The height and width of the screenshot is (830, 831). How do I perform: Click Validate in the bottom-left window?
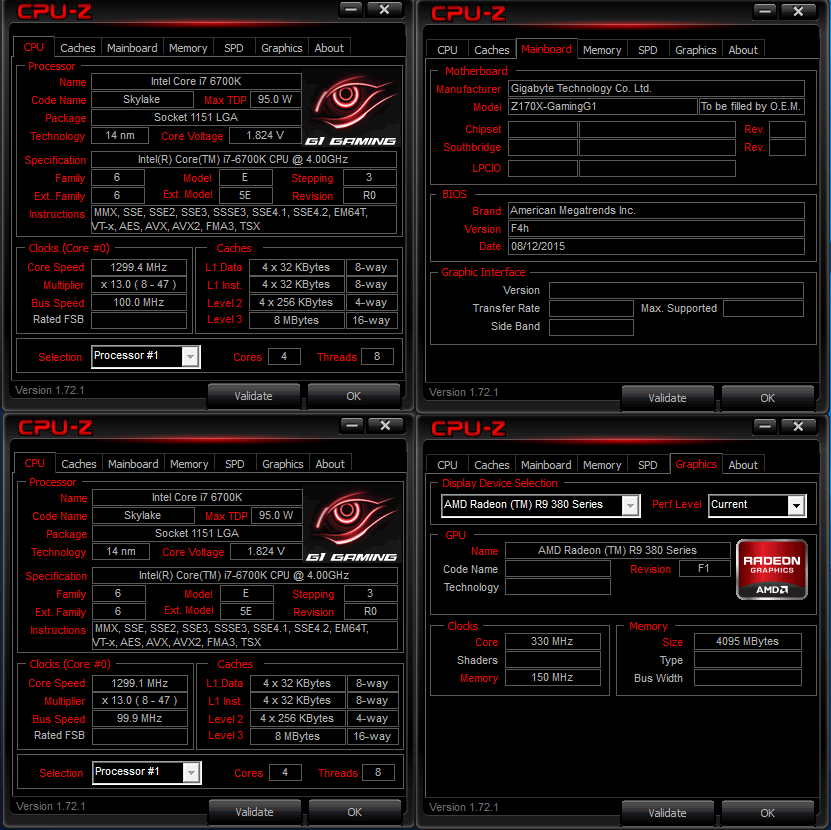pos(254,812)
